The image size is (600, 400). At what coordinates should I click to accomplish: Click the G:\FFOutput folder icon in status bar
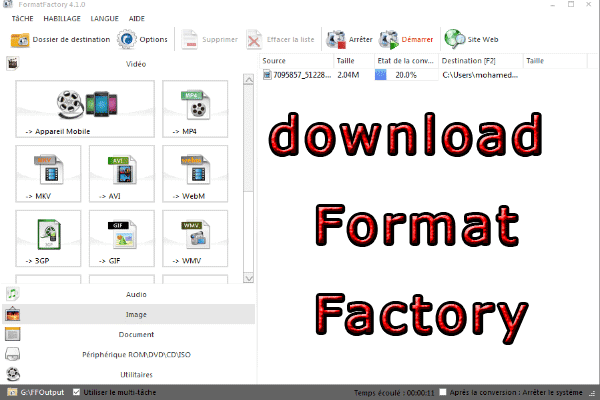[12, 392]
